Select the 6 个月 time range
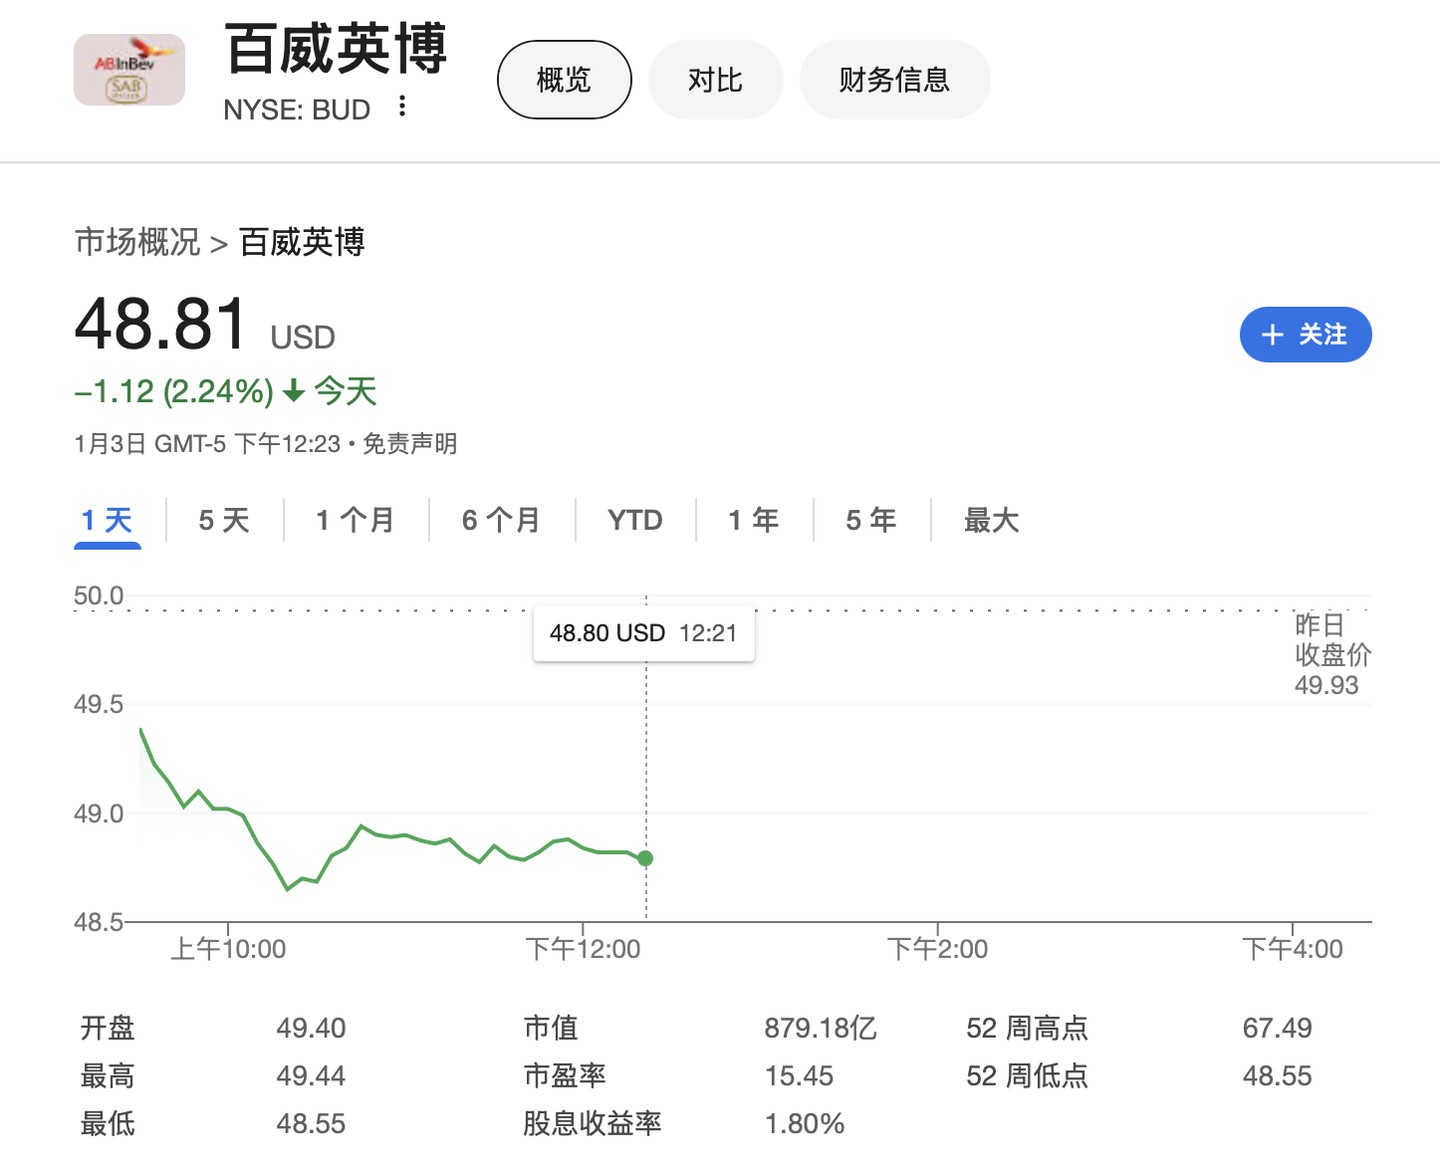Image resolution: width=1440 pixels, height=1175 pixels. [x=501, y=520]
